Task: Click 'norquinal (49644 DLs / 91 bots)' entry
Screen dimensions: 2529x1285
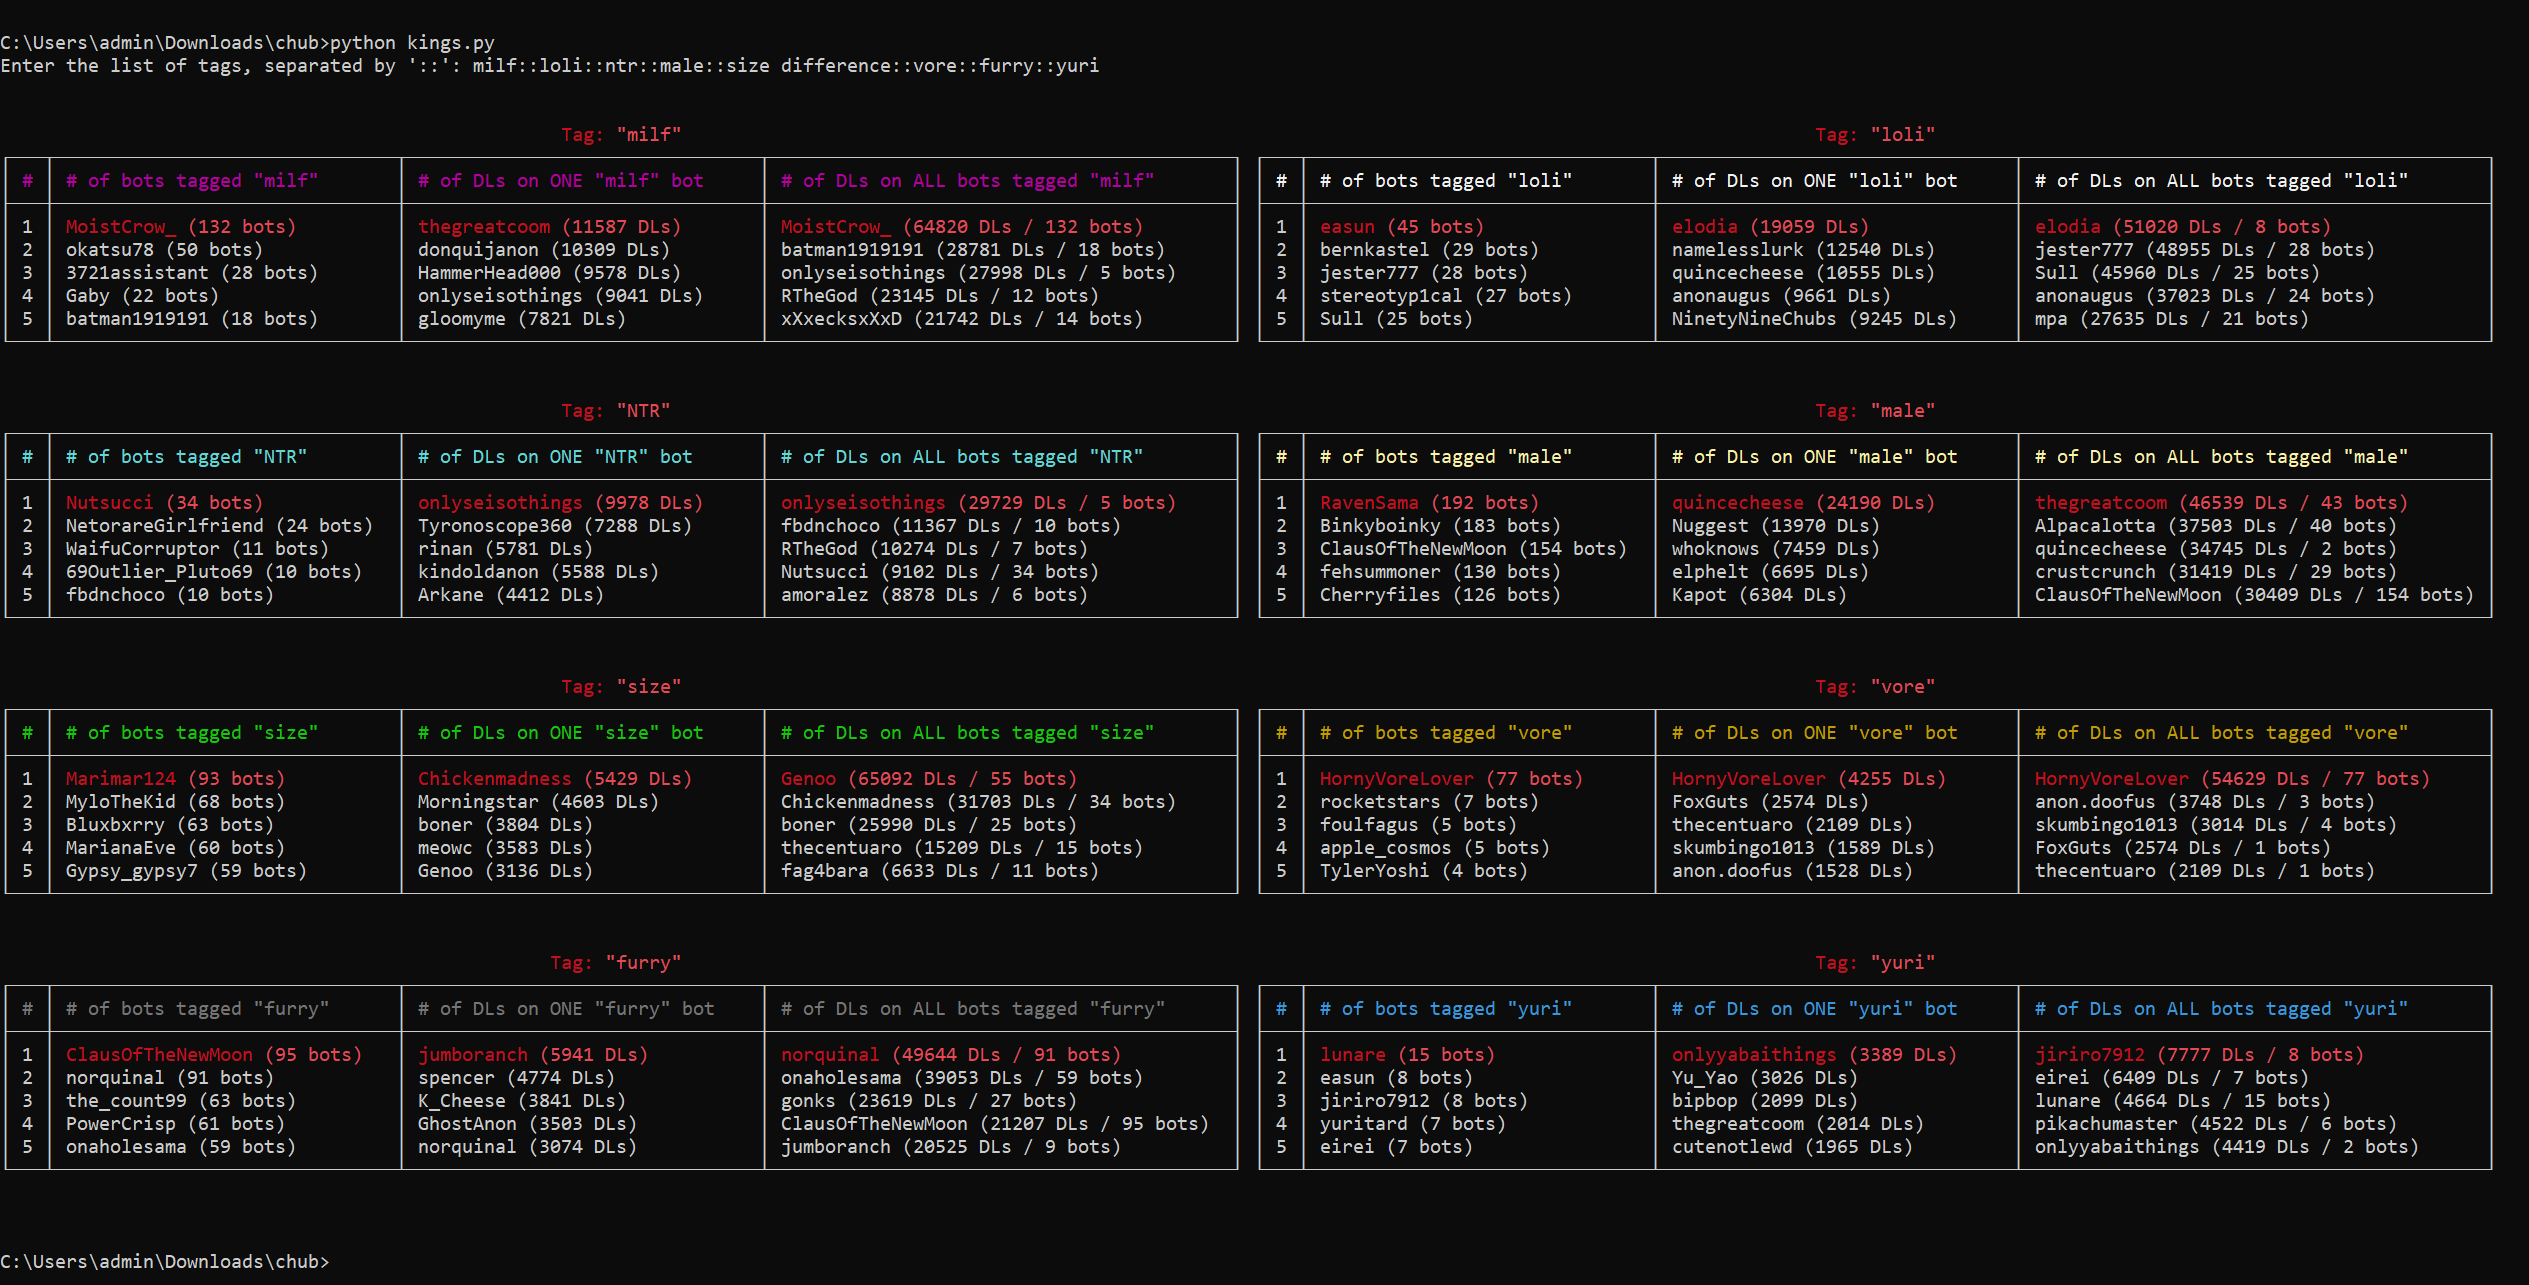Action: (x=951, y=1054)
